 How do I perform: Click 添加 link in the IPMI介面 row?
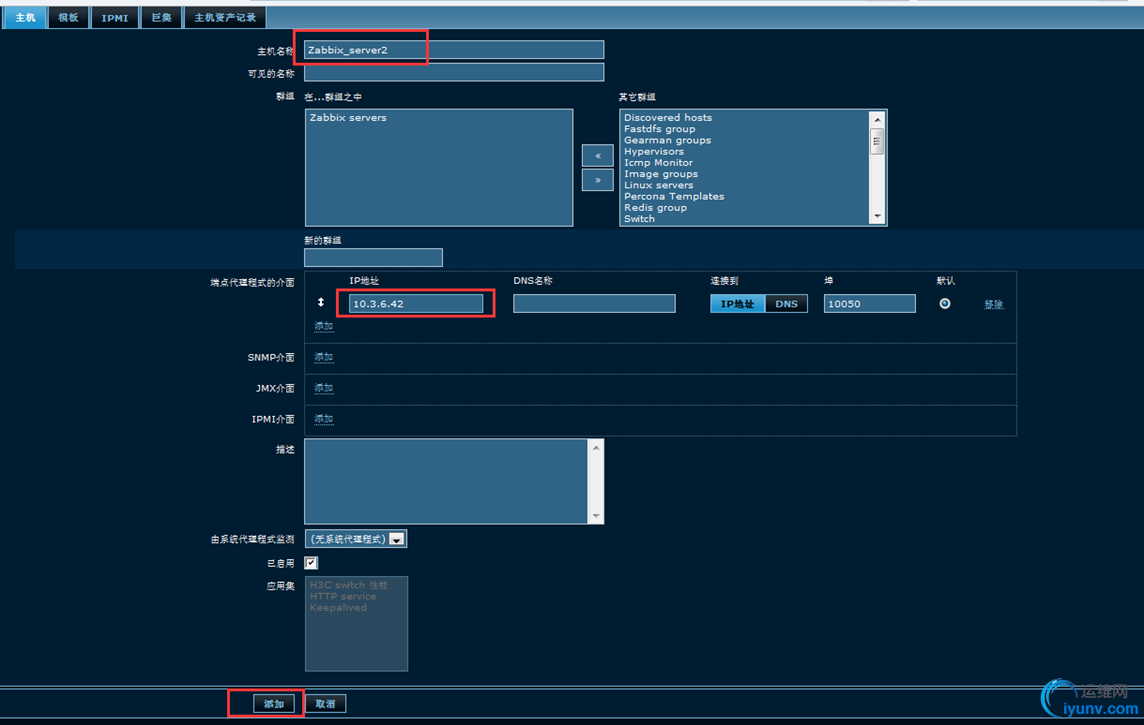[324, 419]
